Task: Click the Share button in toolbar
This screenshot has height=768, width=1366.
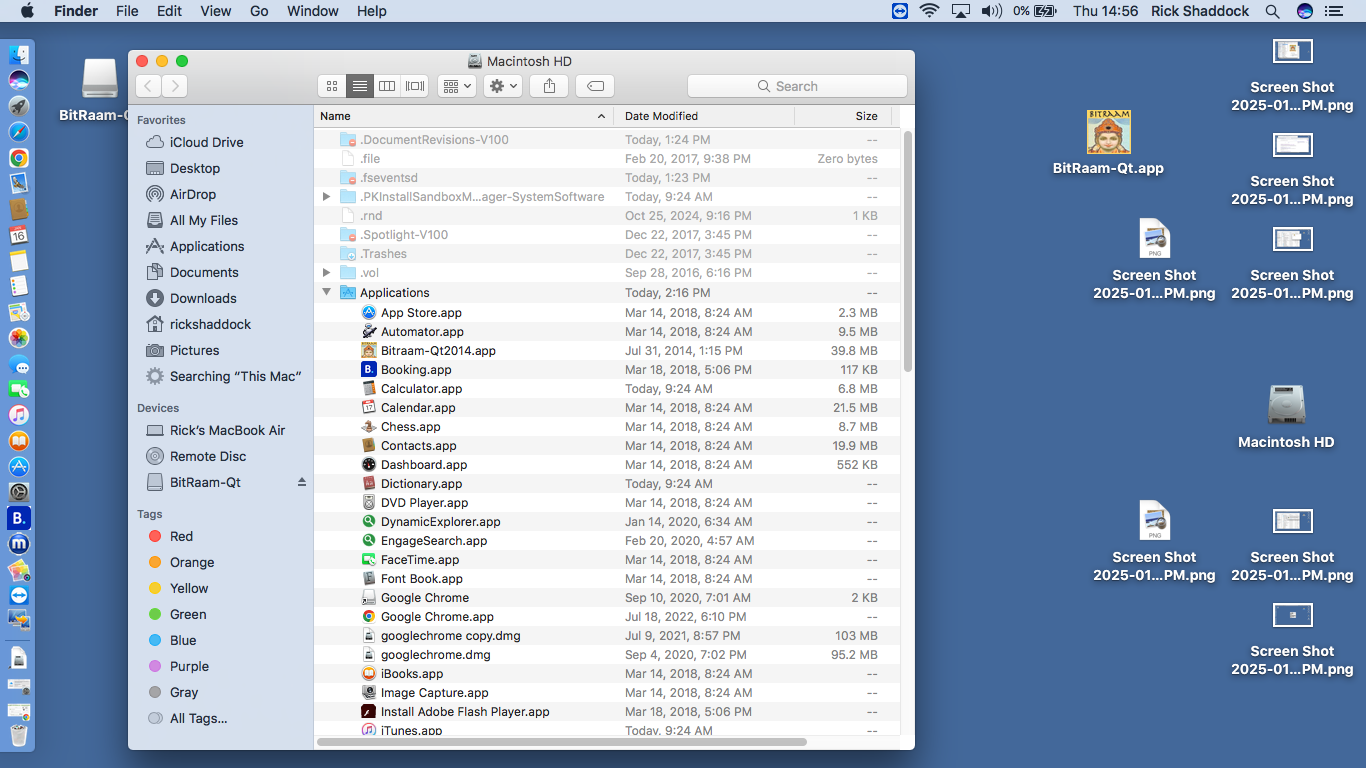Action: pos(549,86)
